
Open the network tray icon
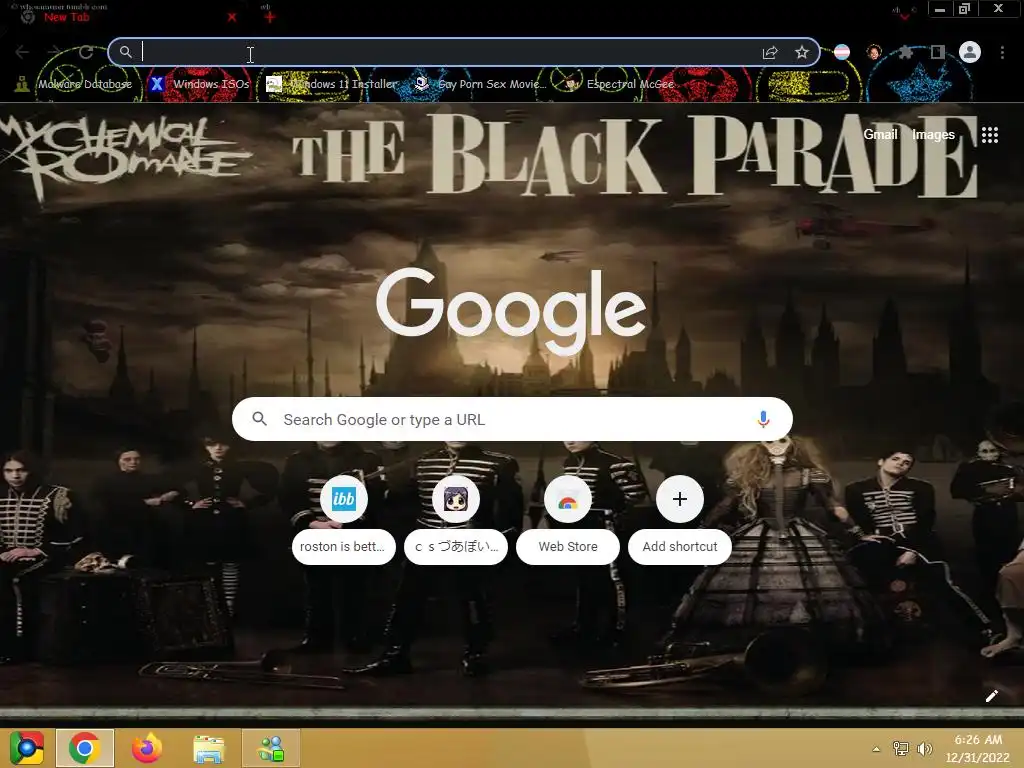[x=901, y=748]
